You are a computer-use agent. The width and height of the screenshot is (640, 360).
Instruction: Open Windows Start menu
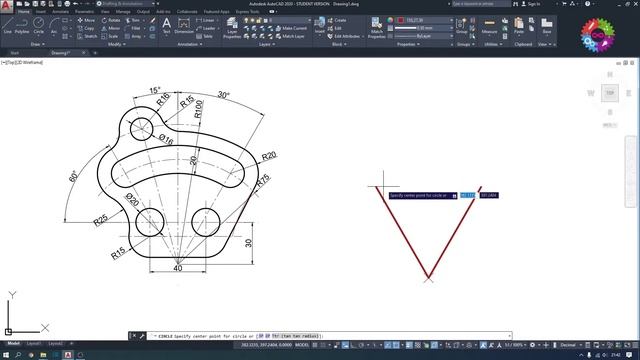tap(6, 355)
